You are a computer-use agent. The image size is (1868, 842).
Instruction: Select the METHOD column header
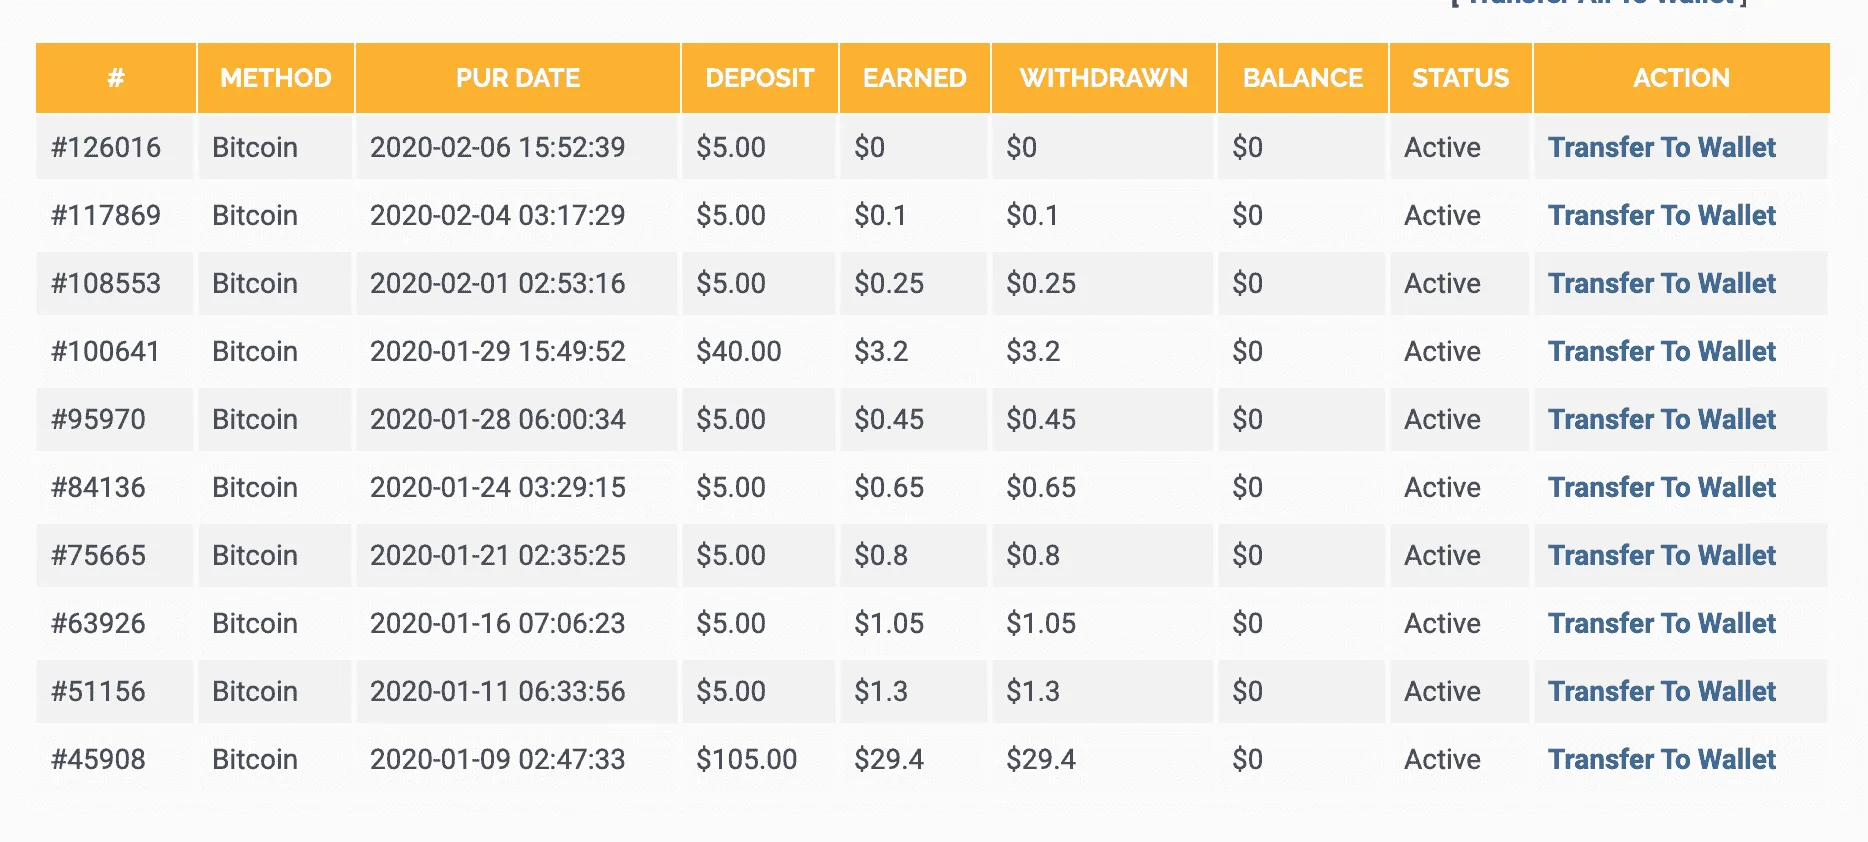tap(276, 78)
